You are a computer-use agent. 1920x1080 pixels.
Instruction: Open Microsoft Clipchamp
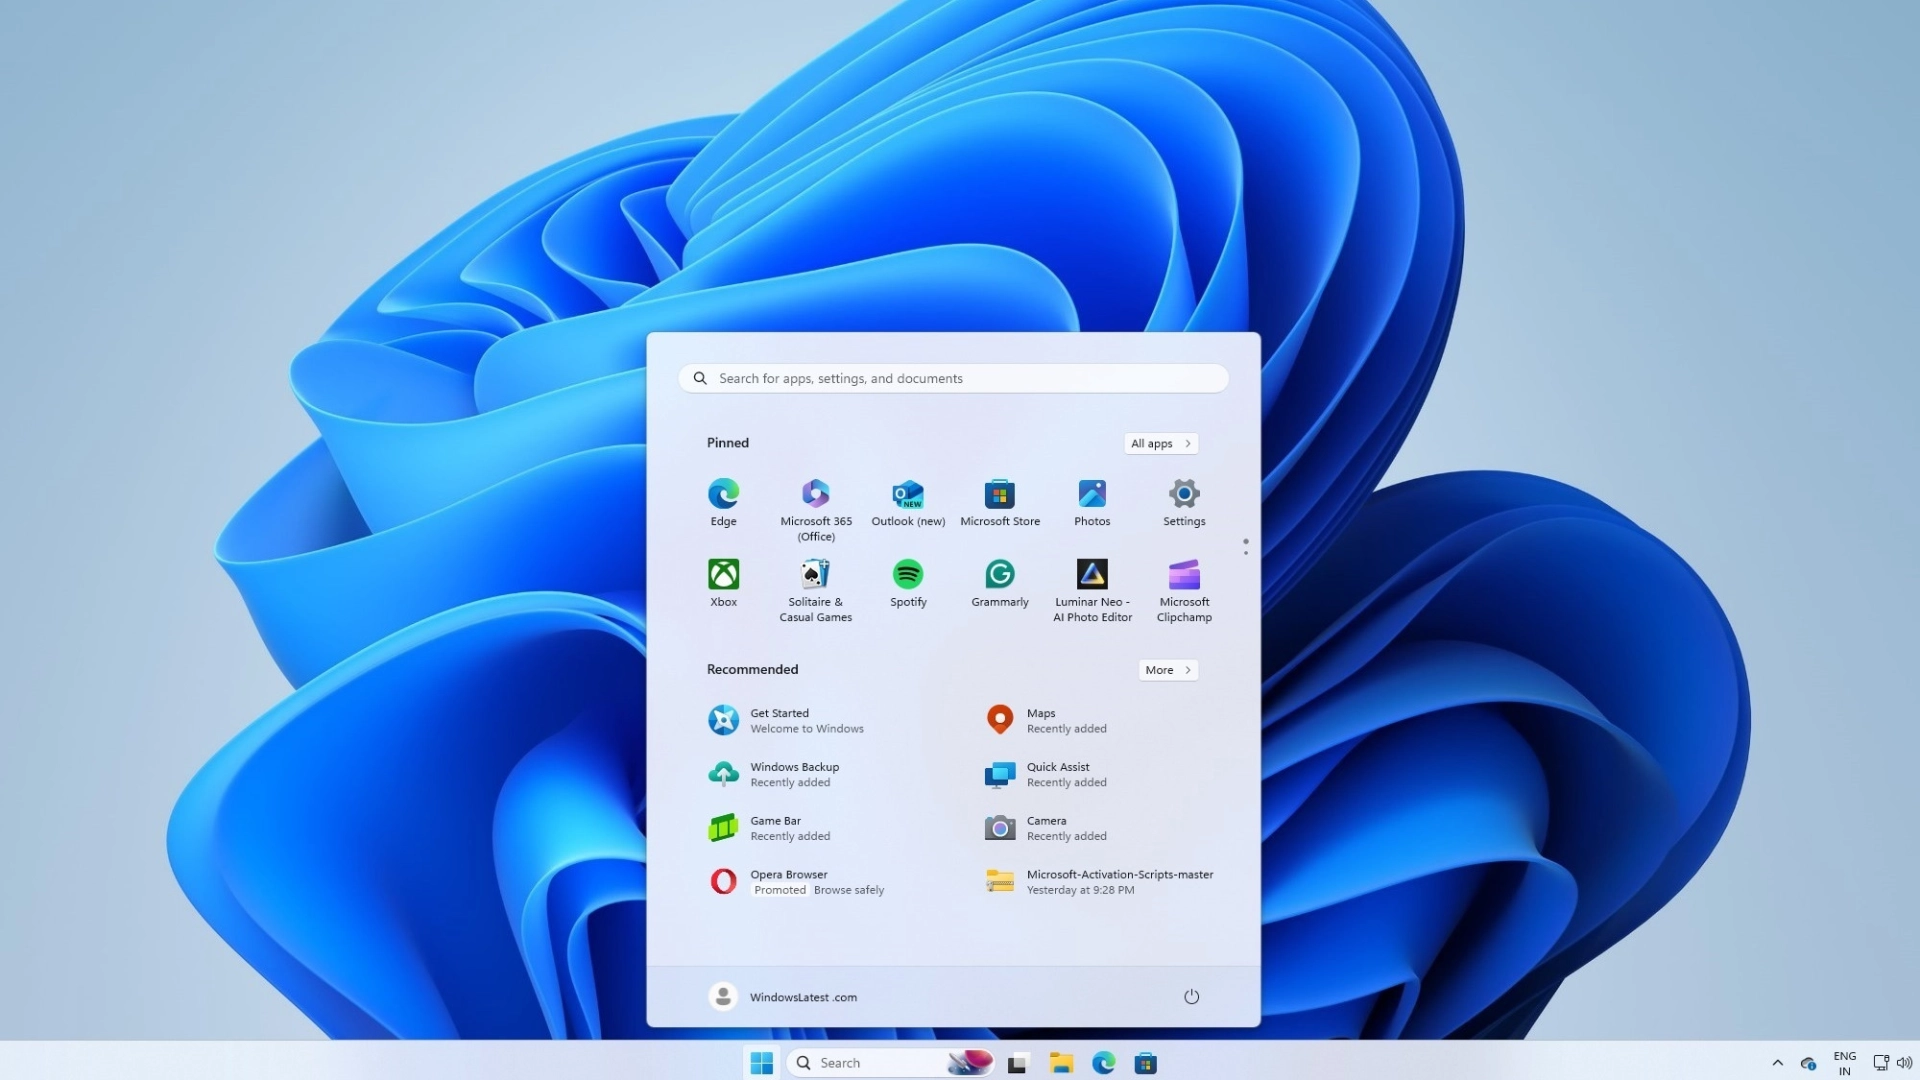[x=1183, y=575]
